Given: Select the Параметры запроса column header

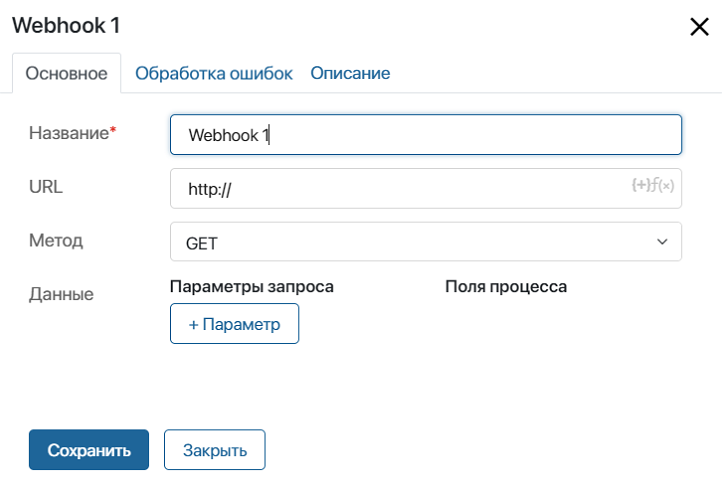Looking at the screenshot, I should pos(252,287).
